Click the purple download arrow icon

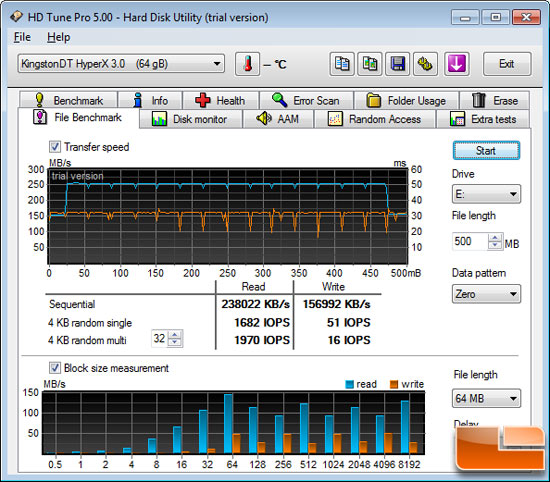coord(456,64)
